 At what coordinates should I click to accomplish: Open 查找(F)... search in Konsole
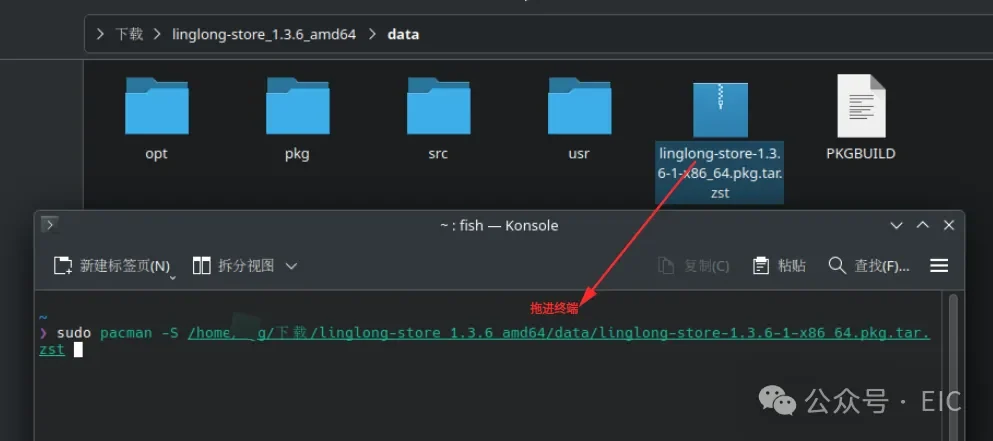pyautogui.click(x=869, y=266)
